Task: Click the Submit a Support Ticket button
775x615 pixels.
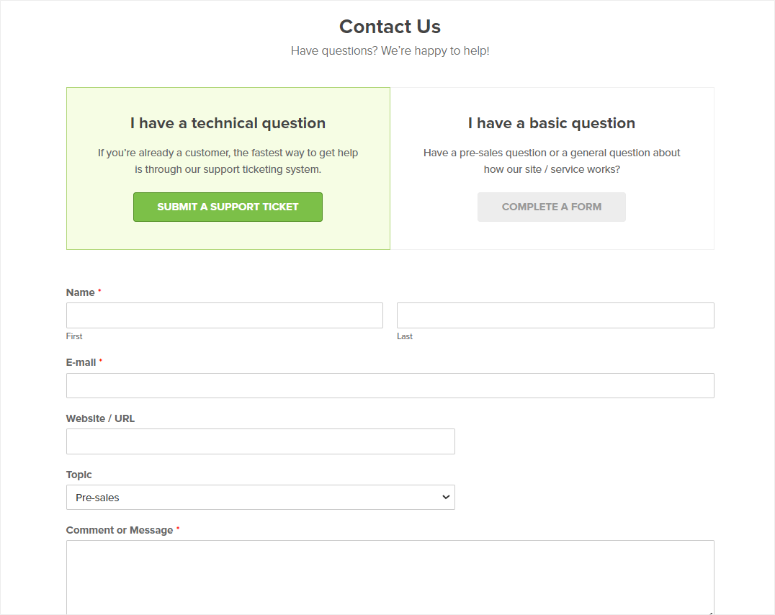Action: click(x=228, y=207)
